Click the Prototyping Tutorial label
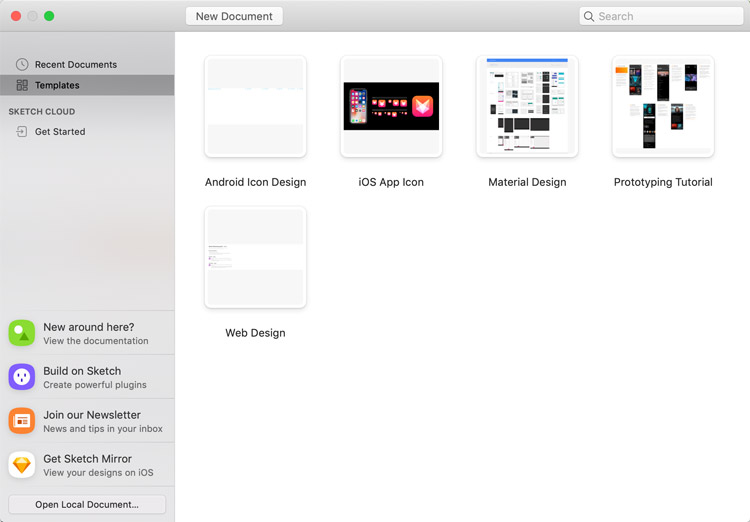 [663, 182]
